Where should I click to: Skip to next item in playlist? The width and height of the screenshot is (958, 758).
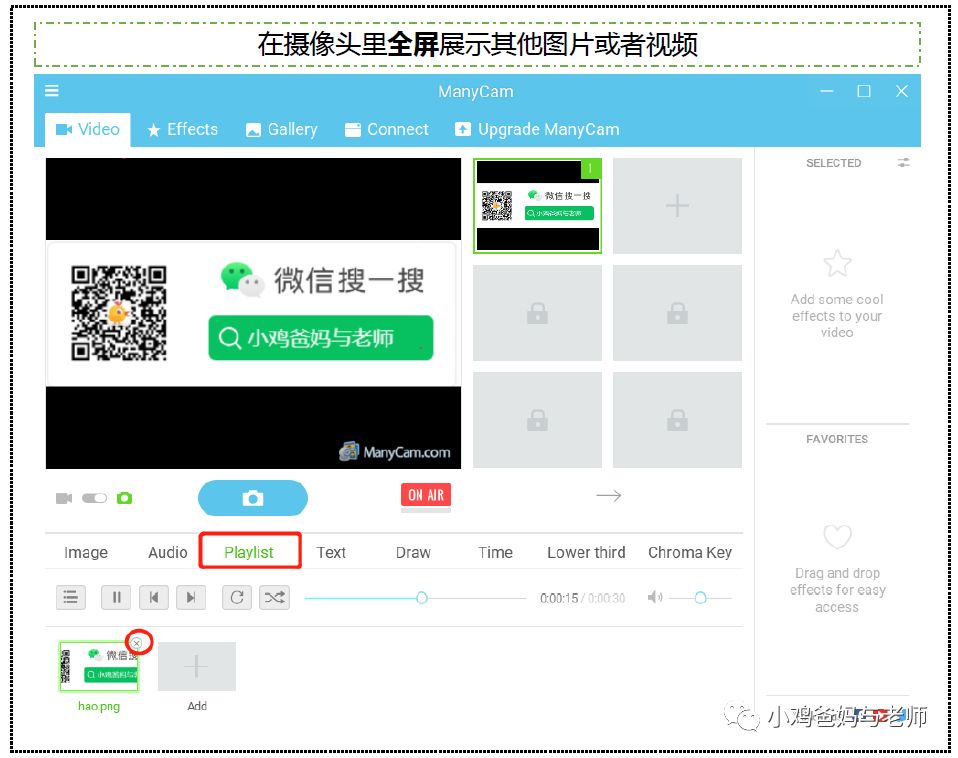[x=190, y=597]
